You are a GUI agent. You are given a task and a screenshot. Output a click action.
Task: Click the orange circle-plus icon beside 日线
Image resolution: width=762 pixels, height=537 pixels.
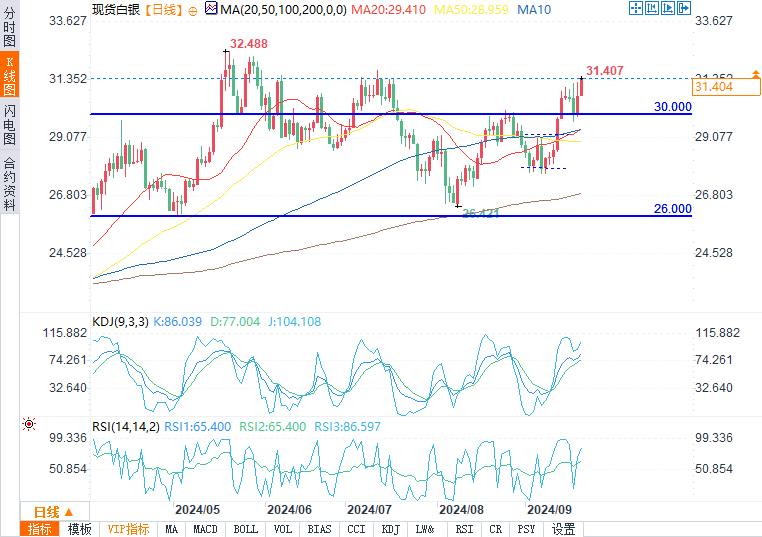(193, 11)
